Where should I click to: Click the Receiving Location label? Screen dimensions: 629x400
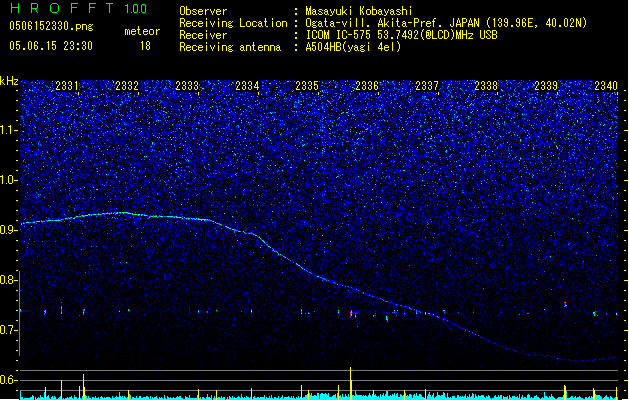click(x=233, y=23)
